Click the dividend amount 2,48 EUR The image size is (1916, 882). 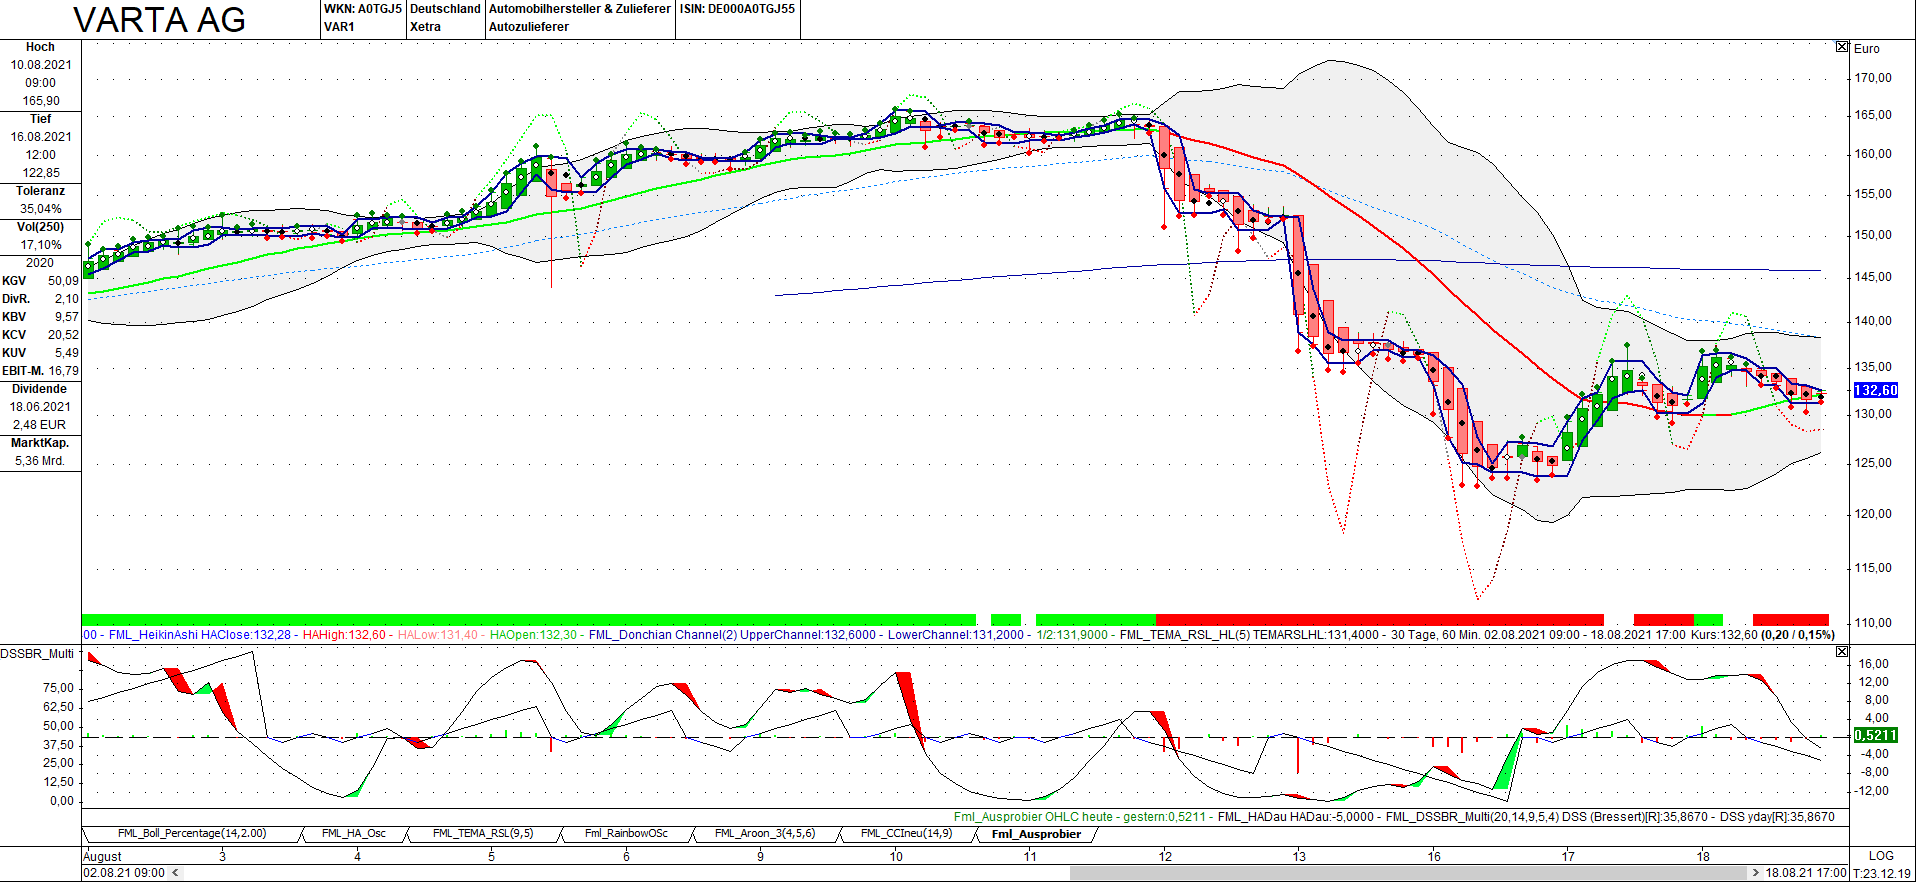pos(40,425)
